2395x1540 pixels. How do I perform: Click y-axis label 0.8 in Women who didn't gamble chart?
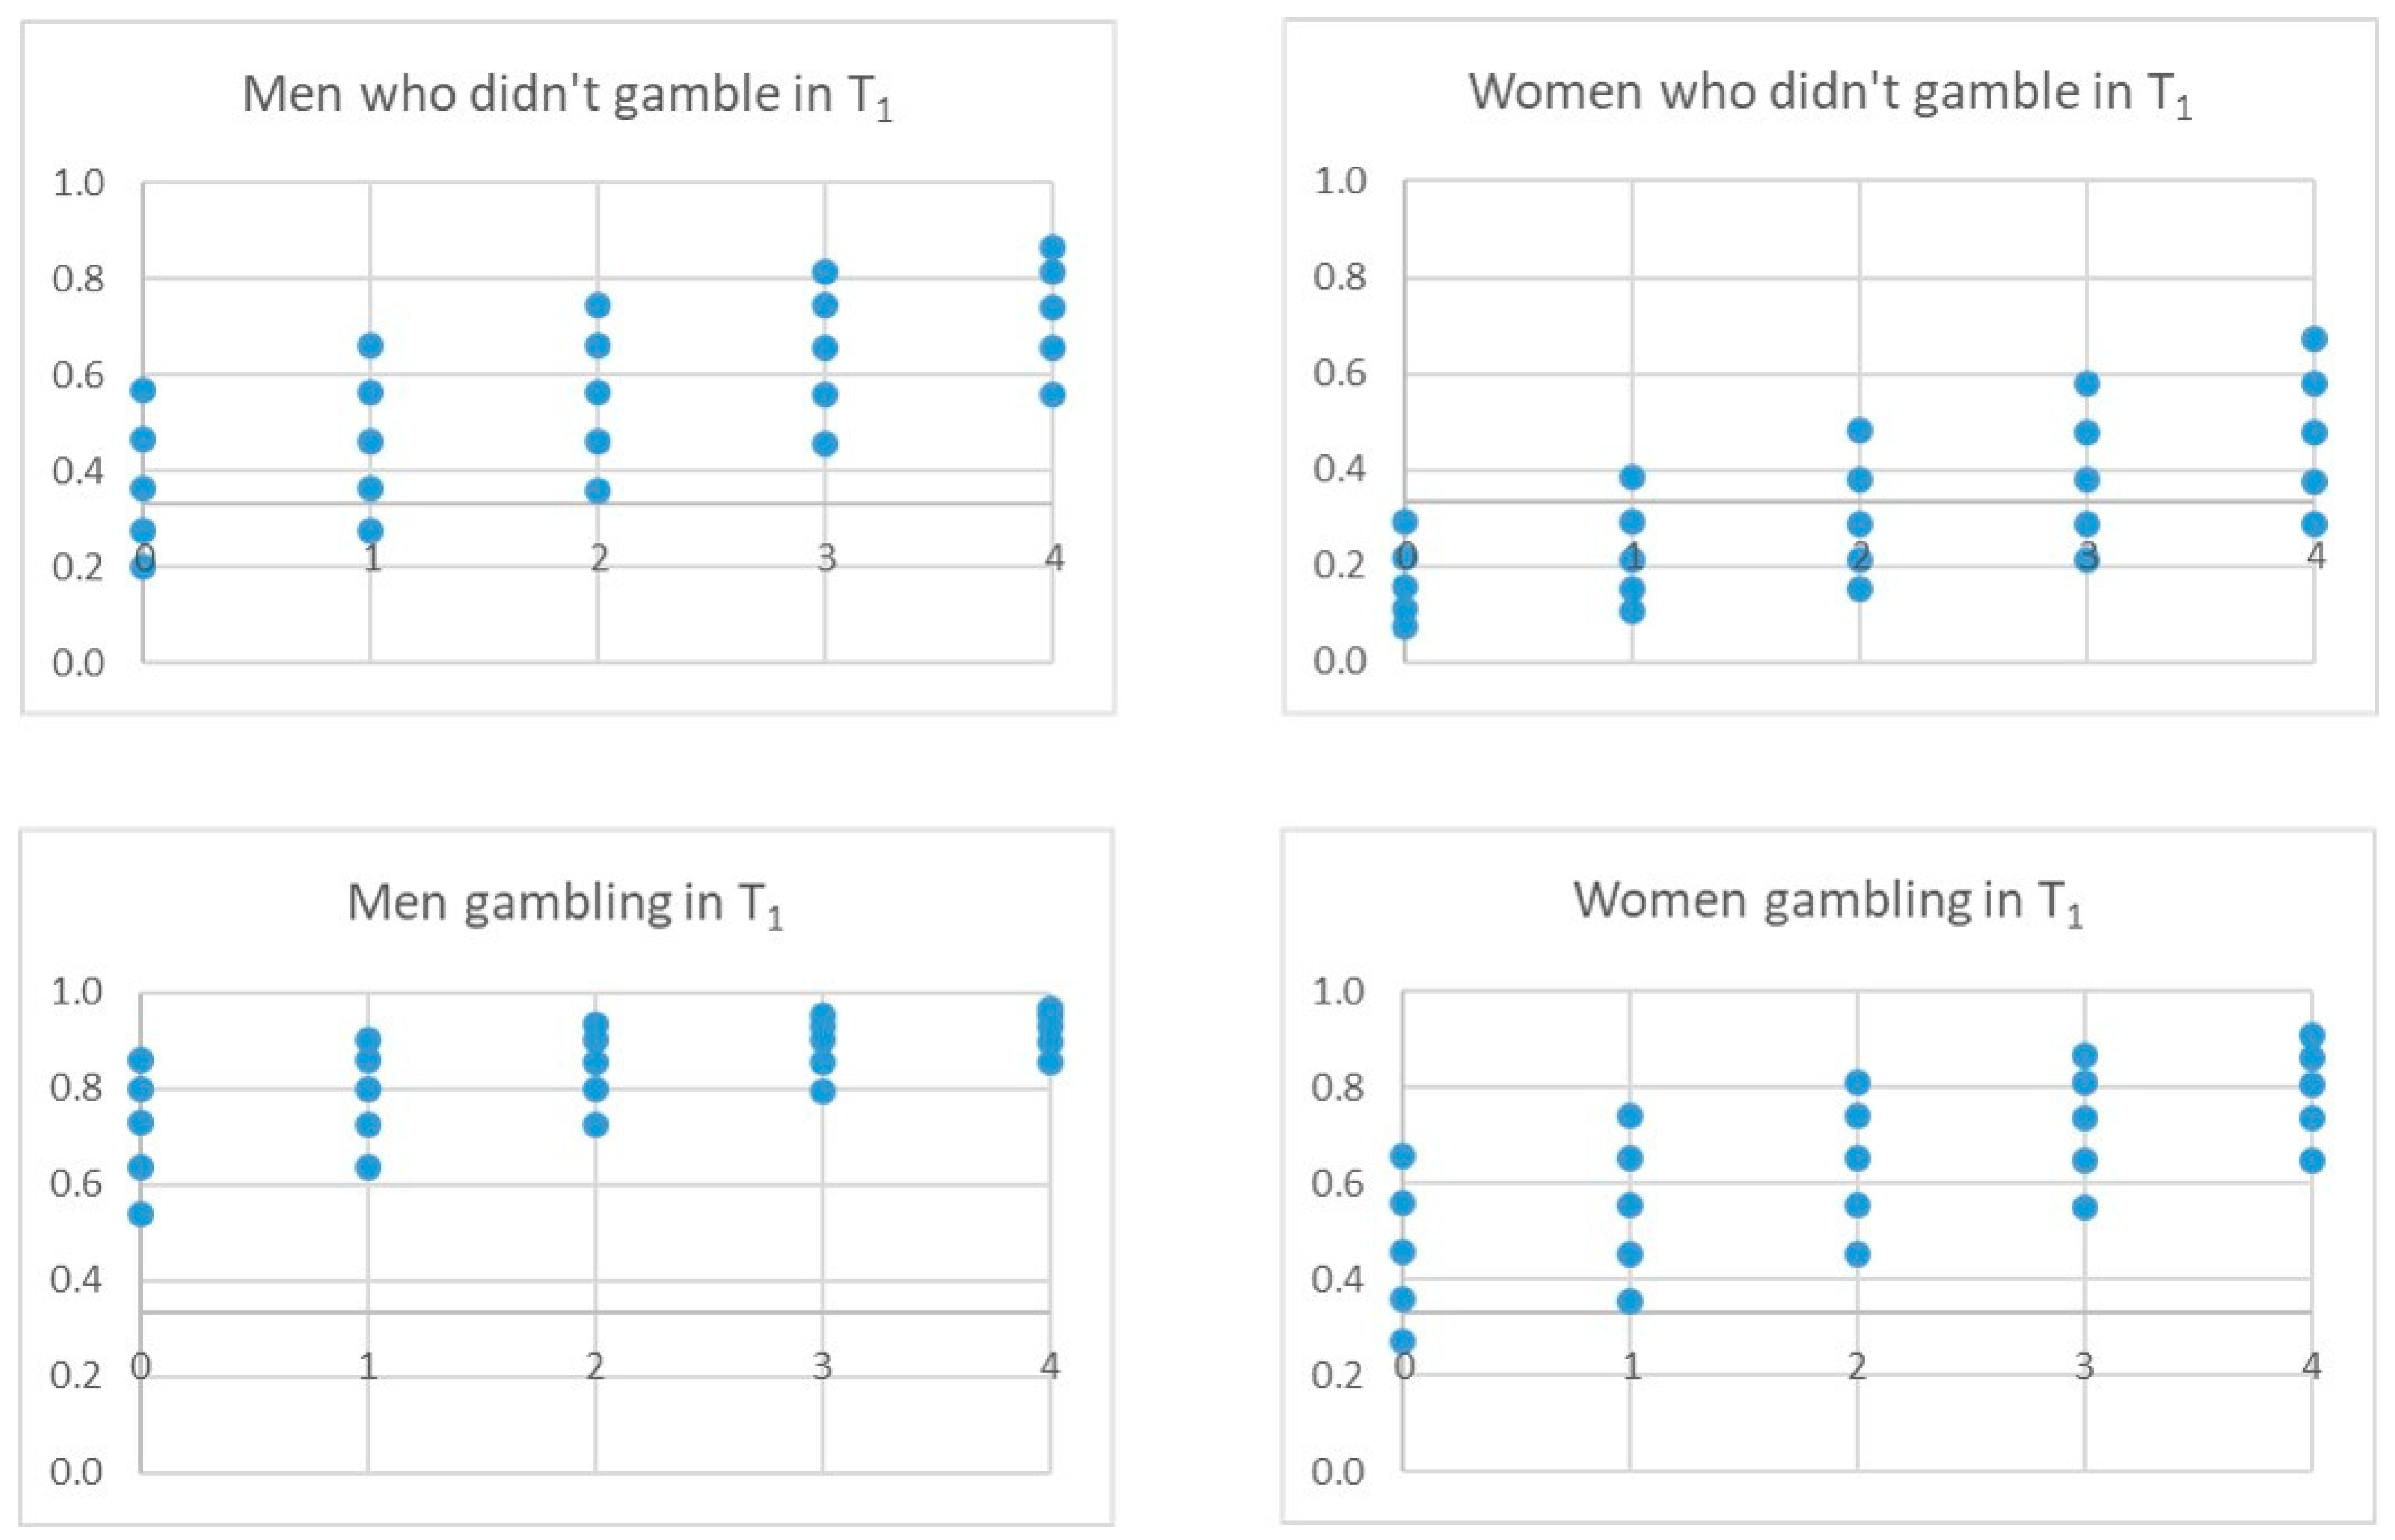click(x=1340, y=277)
